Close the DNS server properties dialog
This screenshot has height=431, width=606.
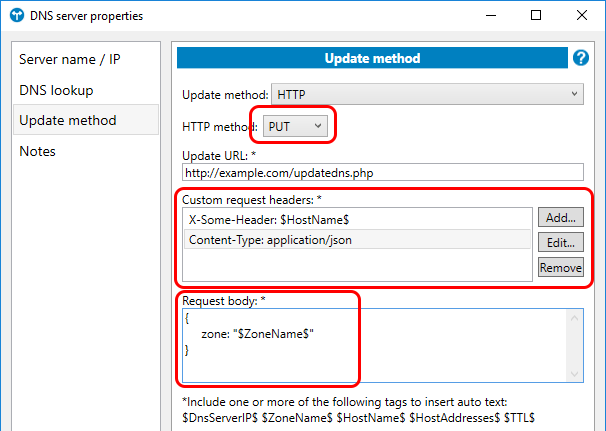583,16
